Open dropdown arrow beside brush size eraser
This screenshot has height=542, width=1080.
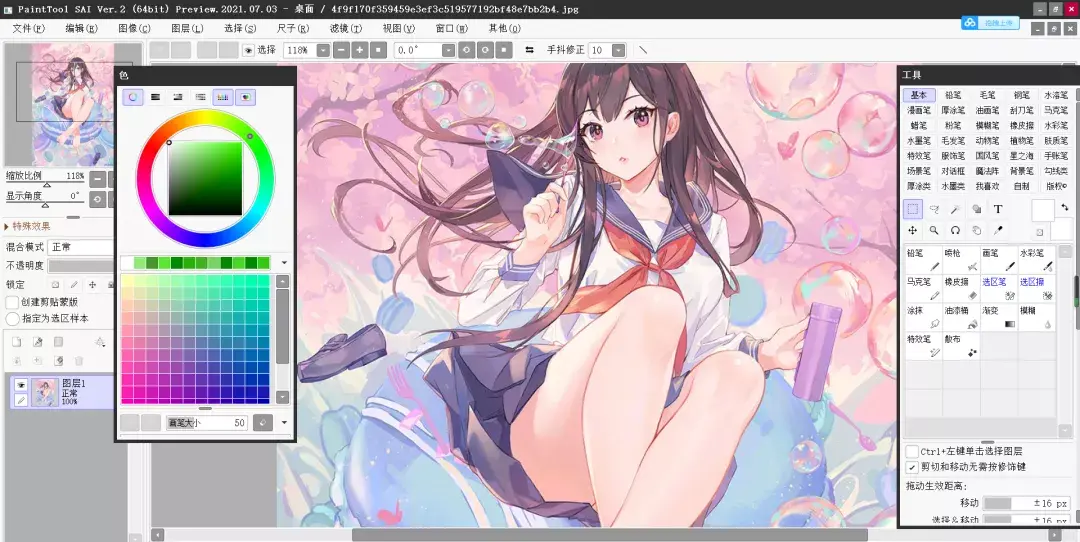pyautogui.click(x=284, y=423)
